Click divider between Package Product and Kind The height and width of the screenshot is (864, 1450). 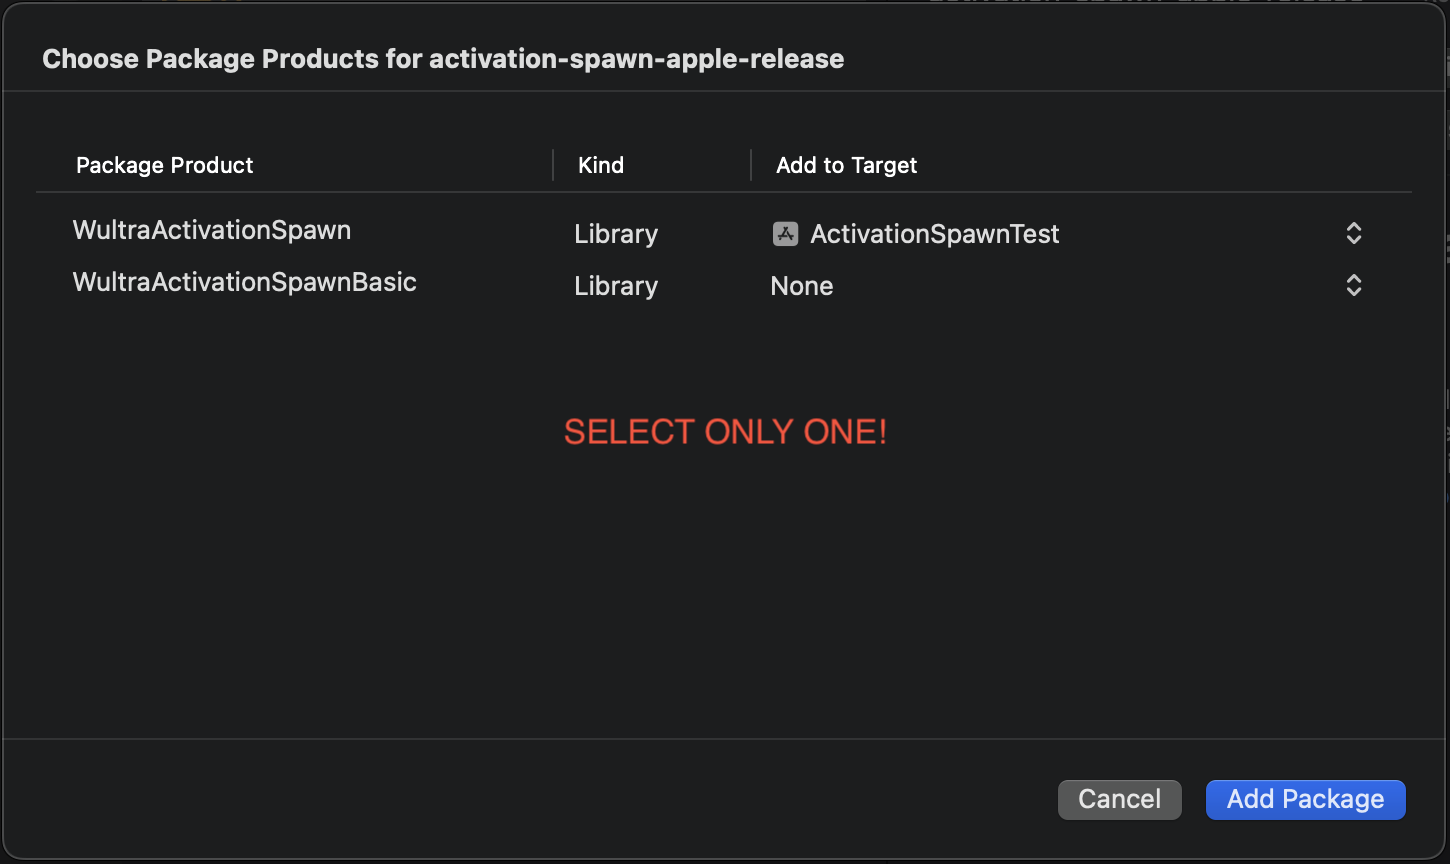pos(553,165)
